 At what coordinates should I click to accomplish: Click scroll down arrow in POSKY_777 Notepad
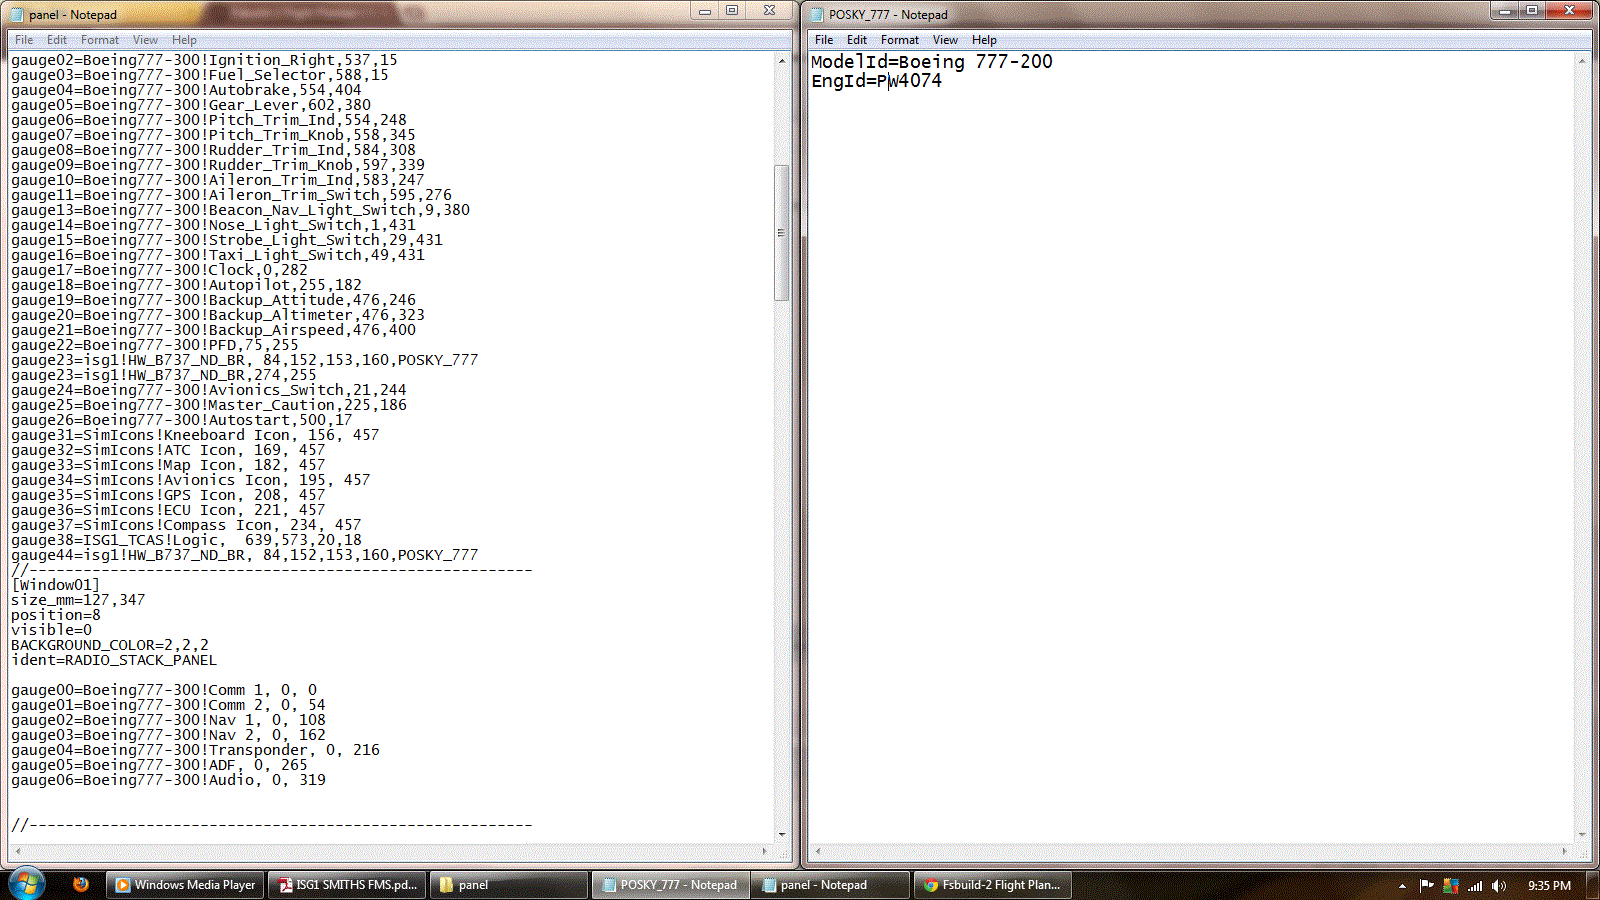click(1582, 834)
